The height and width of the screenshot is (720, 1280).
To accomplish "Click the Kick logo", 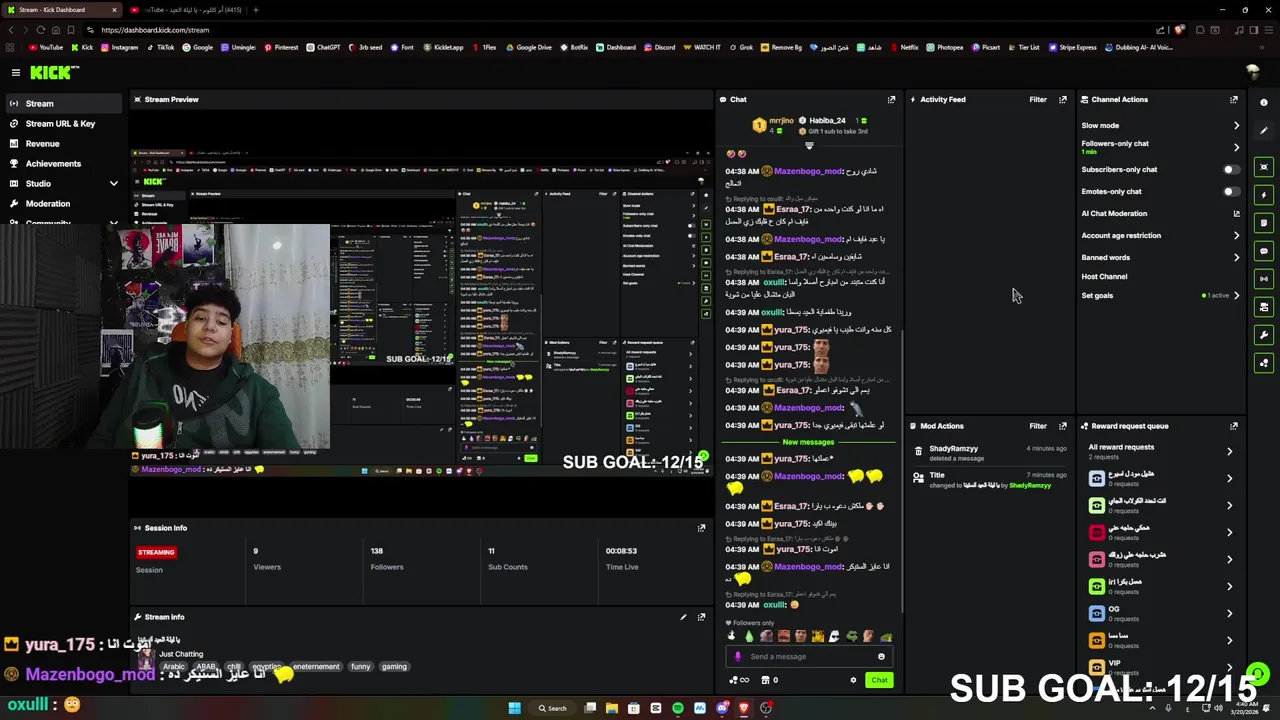I will point(54,72).
